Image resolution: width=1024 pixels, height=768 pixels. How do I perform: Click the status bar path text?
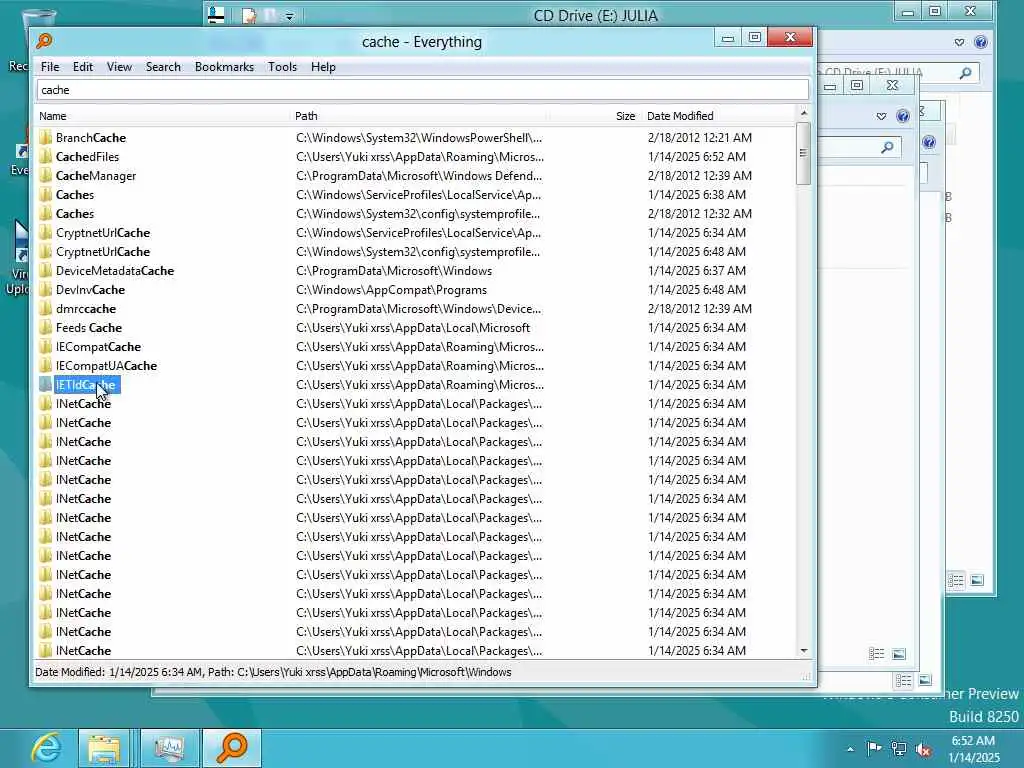[x=273, y=672]
